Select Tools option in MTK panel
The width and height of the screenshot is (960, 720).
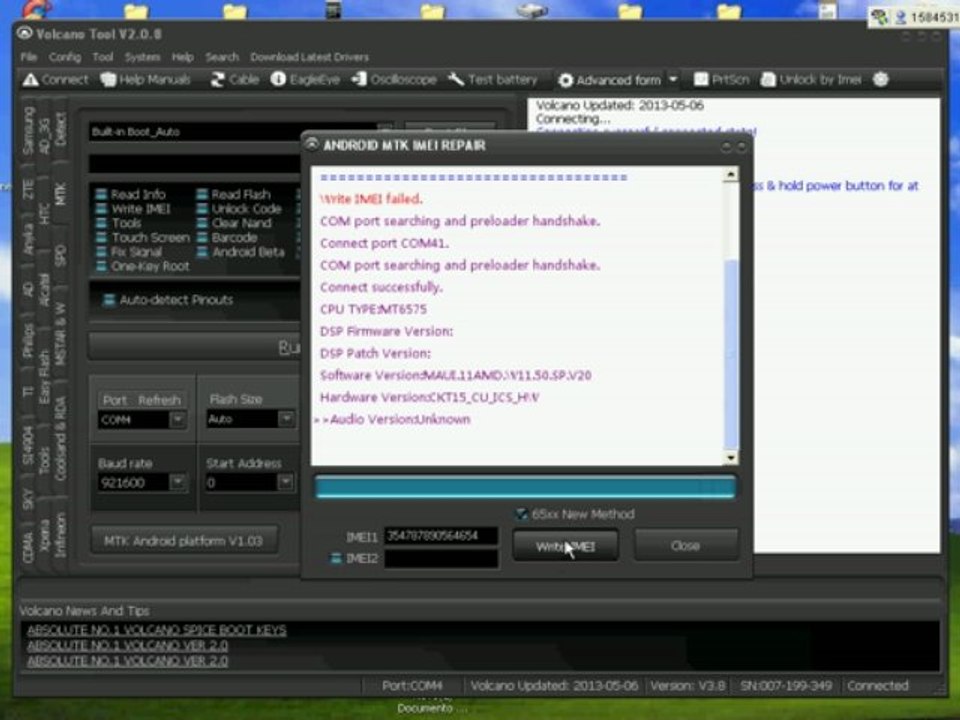point(119,223)
